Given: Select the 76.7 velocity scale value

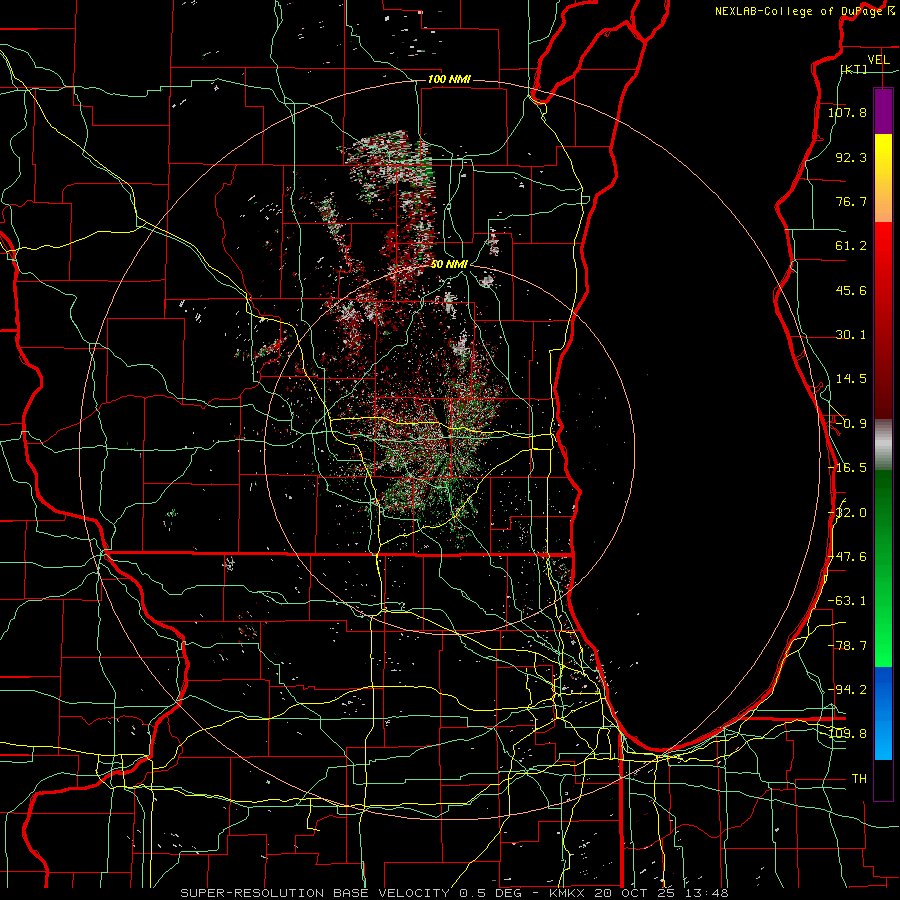Looking at the screenshot, I should click(851, 201).
